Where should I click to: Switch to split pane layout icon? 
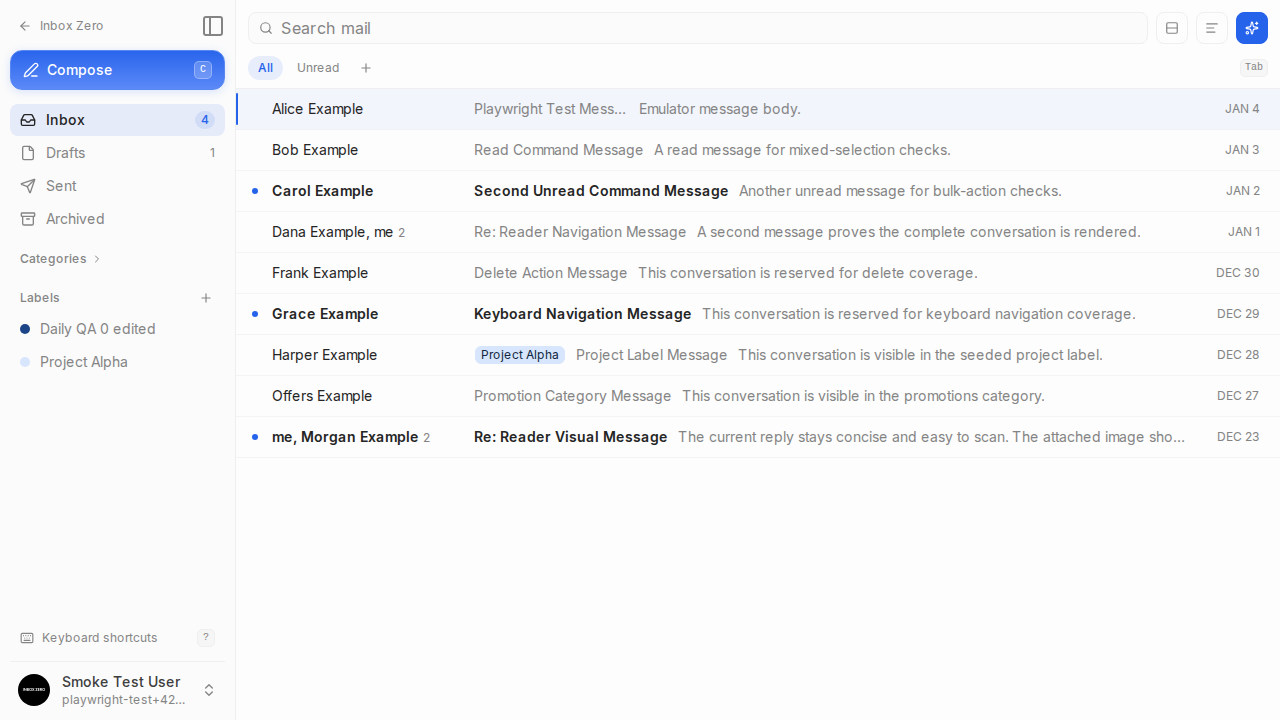[1172, 28]
